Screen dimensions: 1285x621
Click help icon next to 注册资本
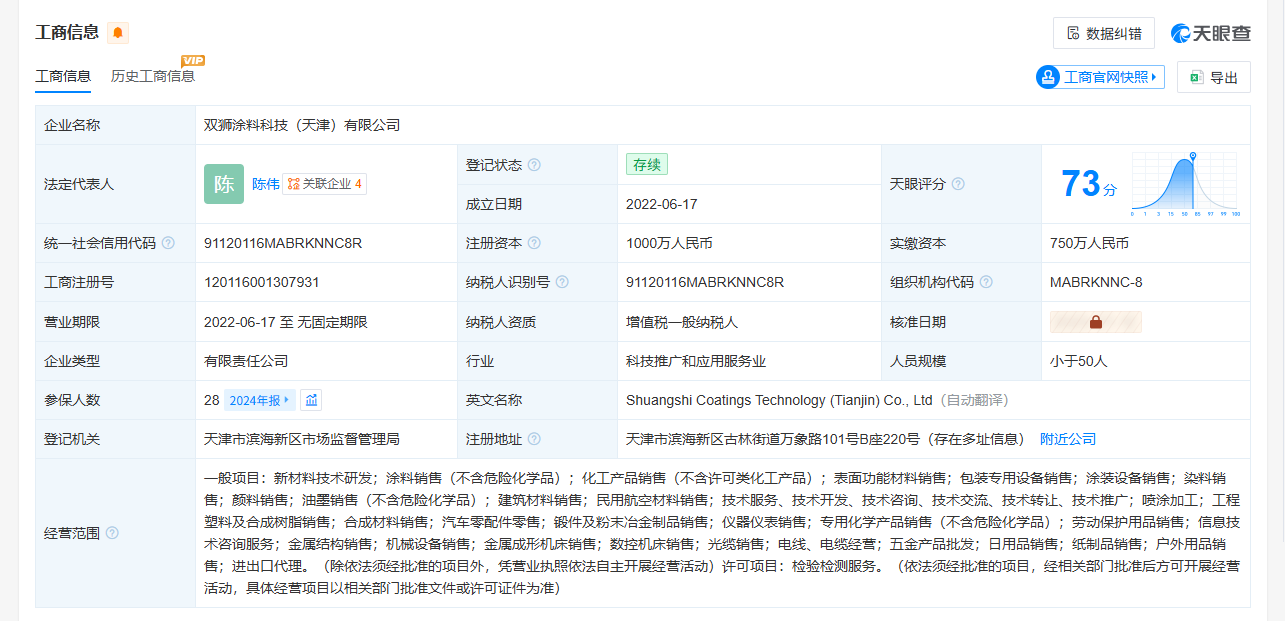coord(534,243)
